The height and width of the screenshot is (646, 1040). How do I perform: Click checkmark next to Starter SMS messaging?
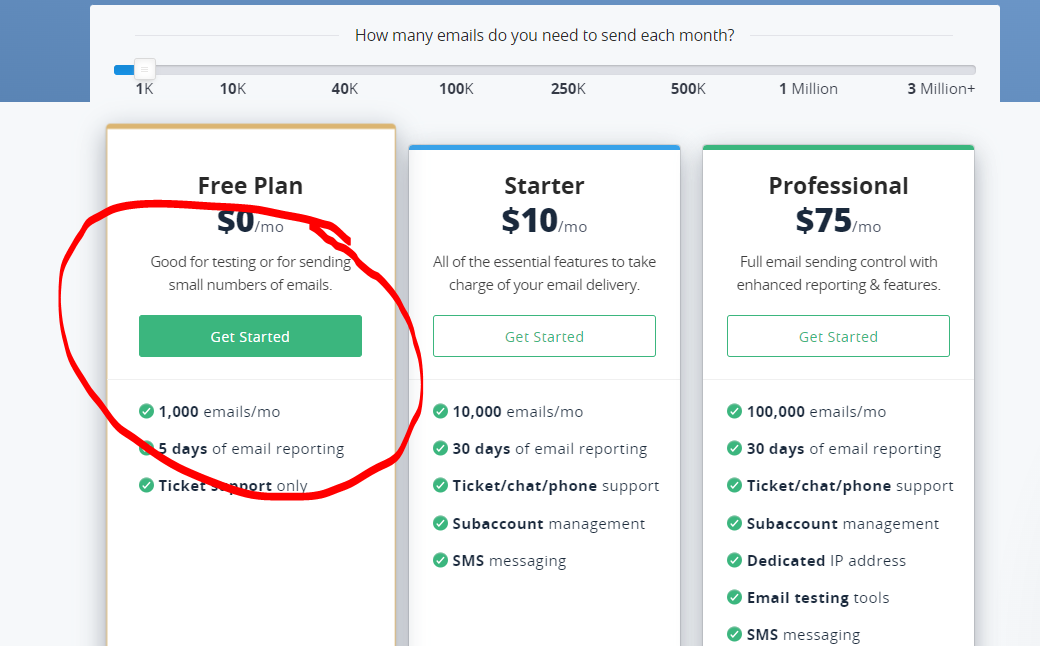pos(440,560)
